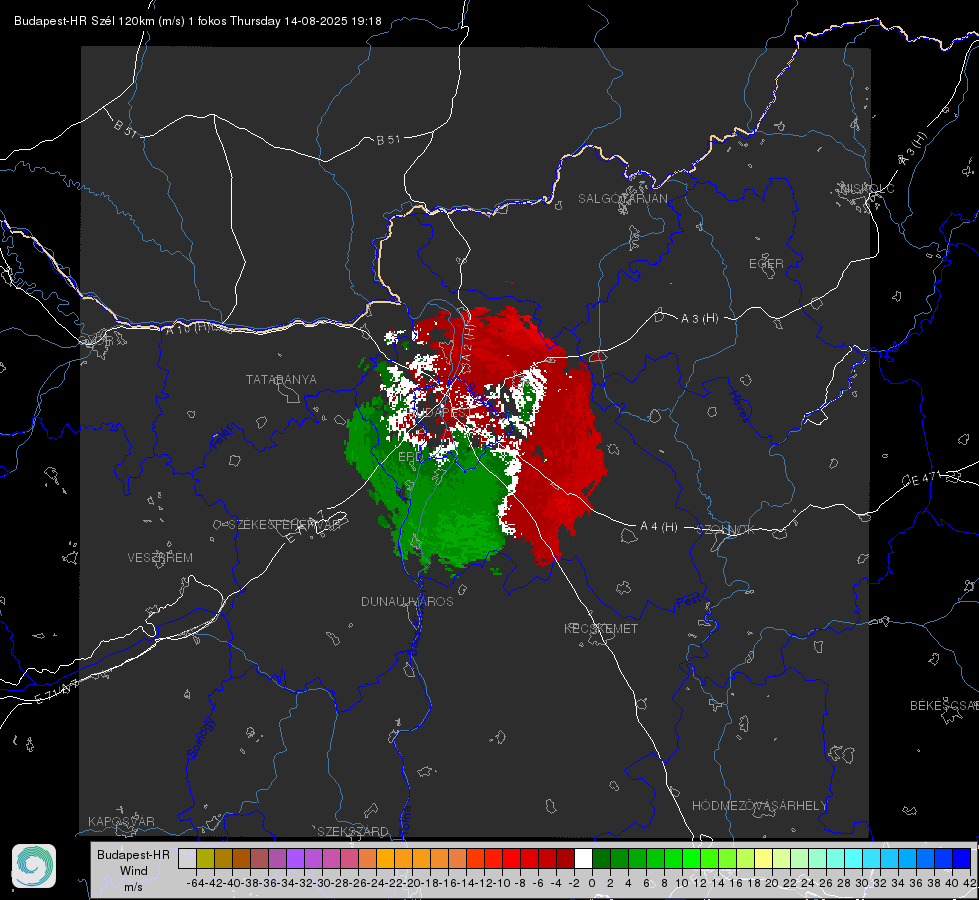Select the dark red swatch between -4 and -2
This screenshot has height=900, width=979.
pos(565,858)
